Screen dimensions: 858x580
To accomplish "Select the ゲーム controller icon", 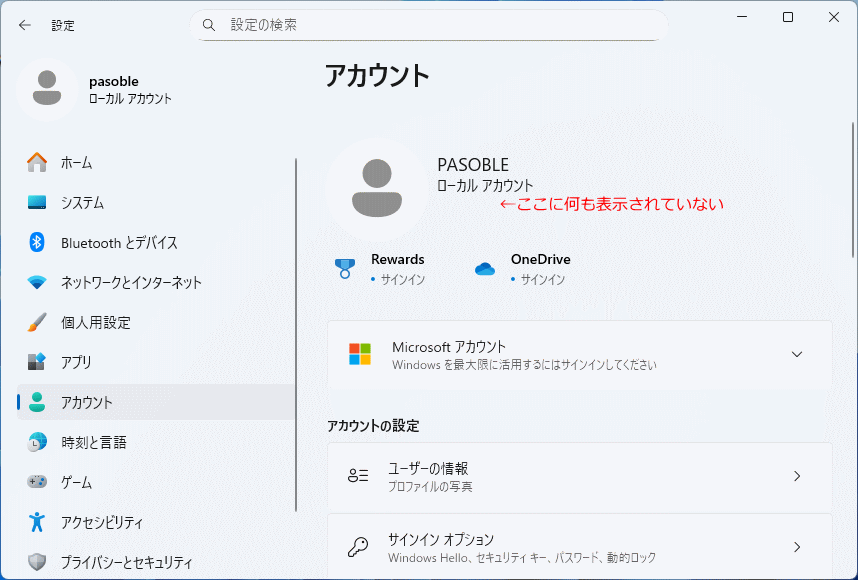I will (37, 482).
